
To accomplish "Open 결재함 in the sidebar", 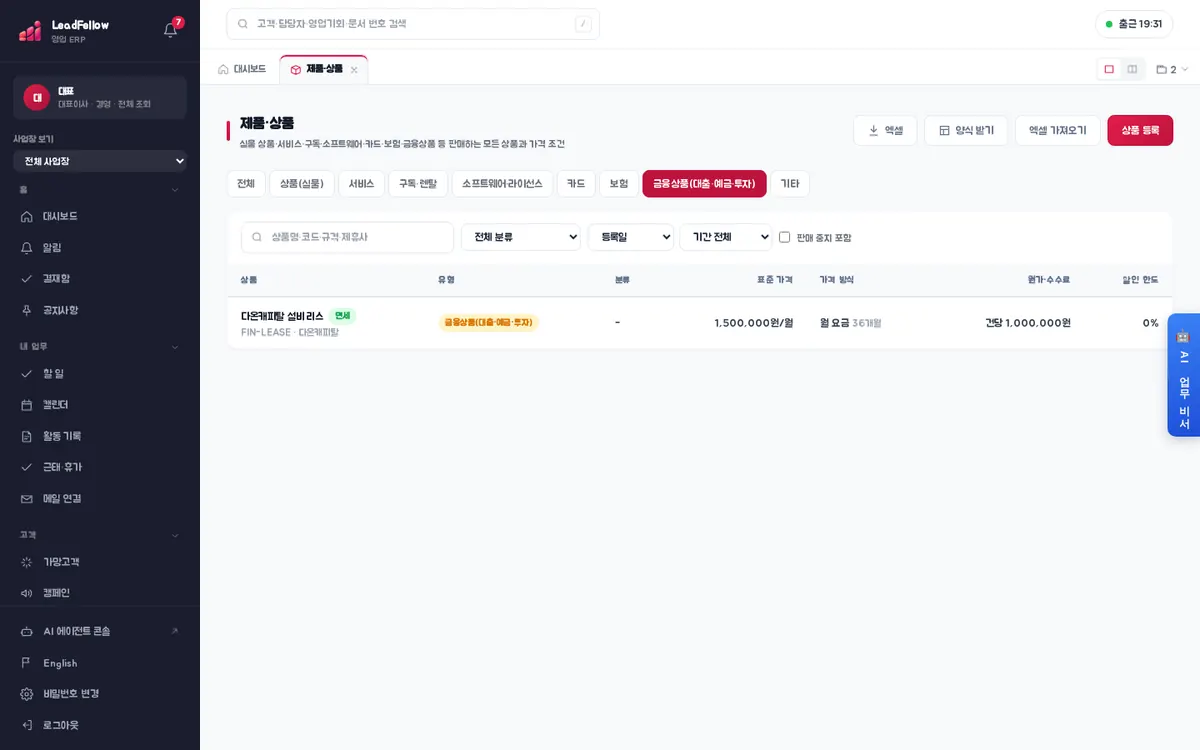I will pos(100,278).
